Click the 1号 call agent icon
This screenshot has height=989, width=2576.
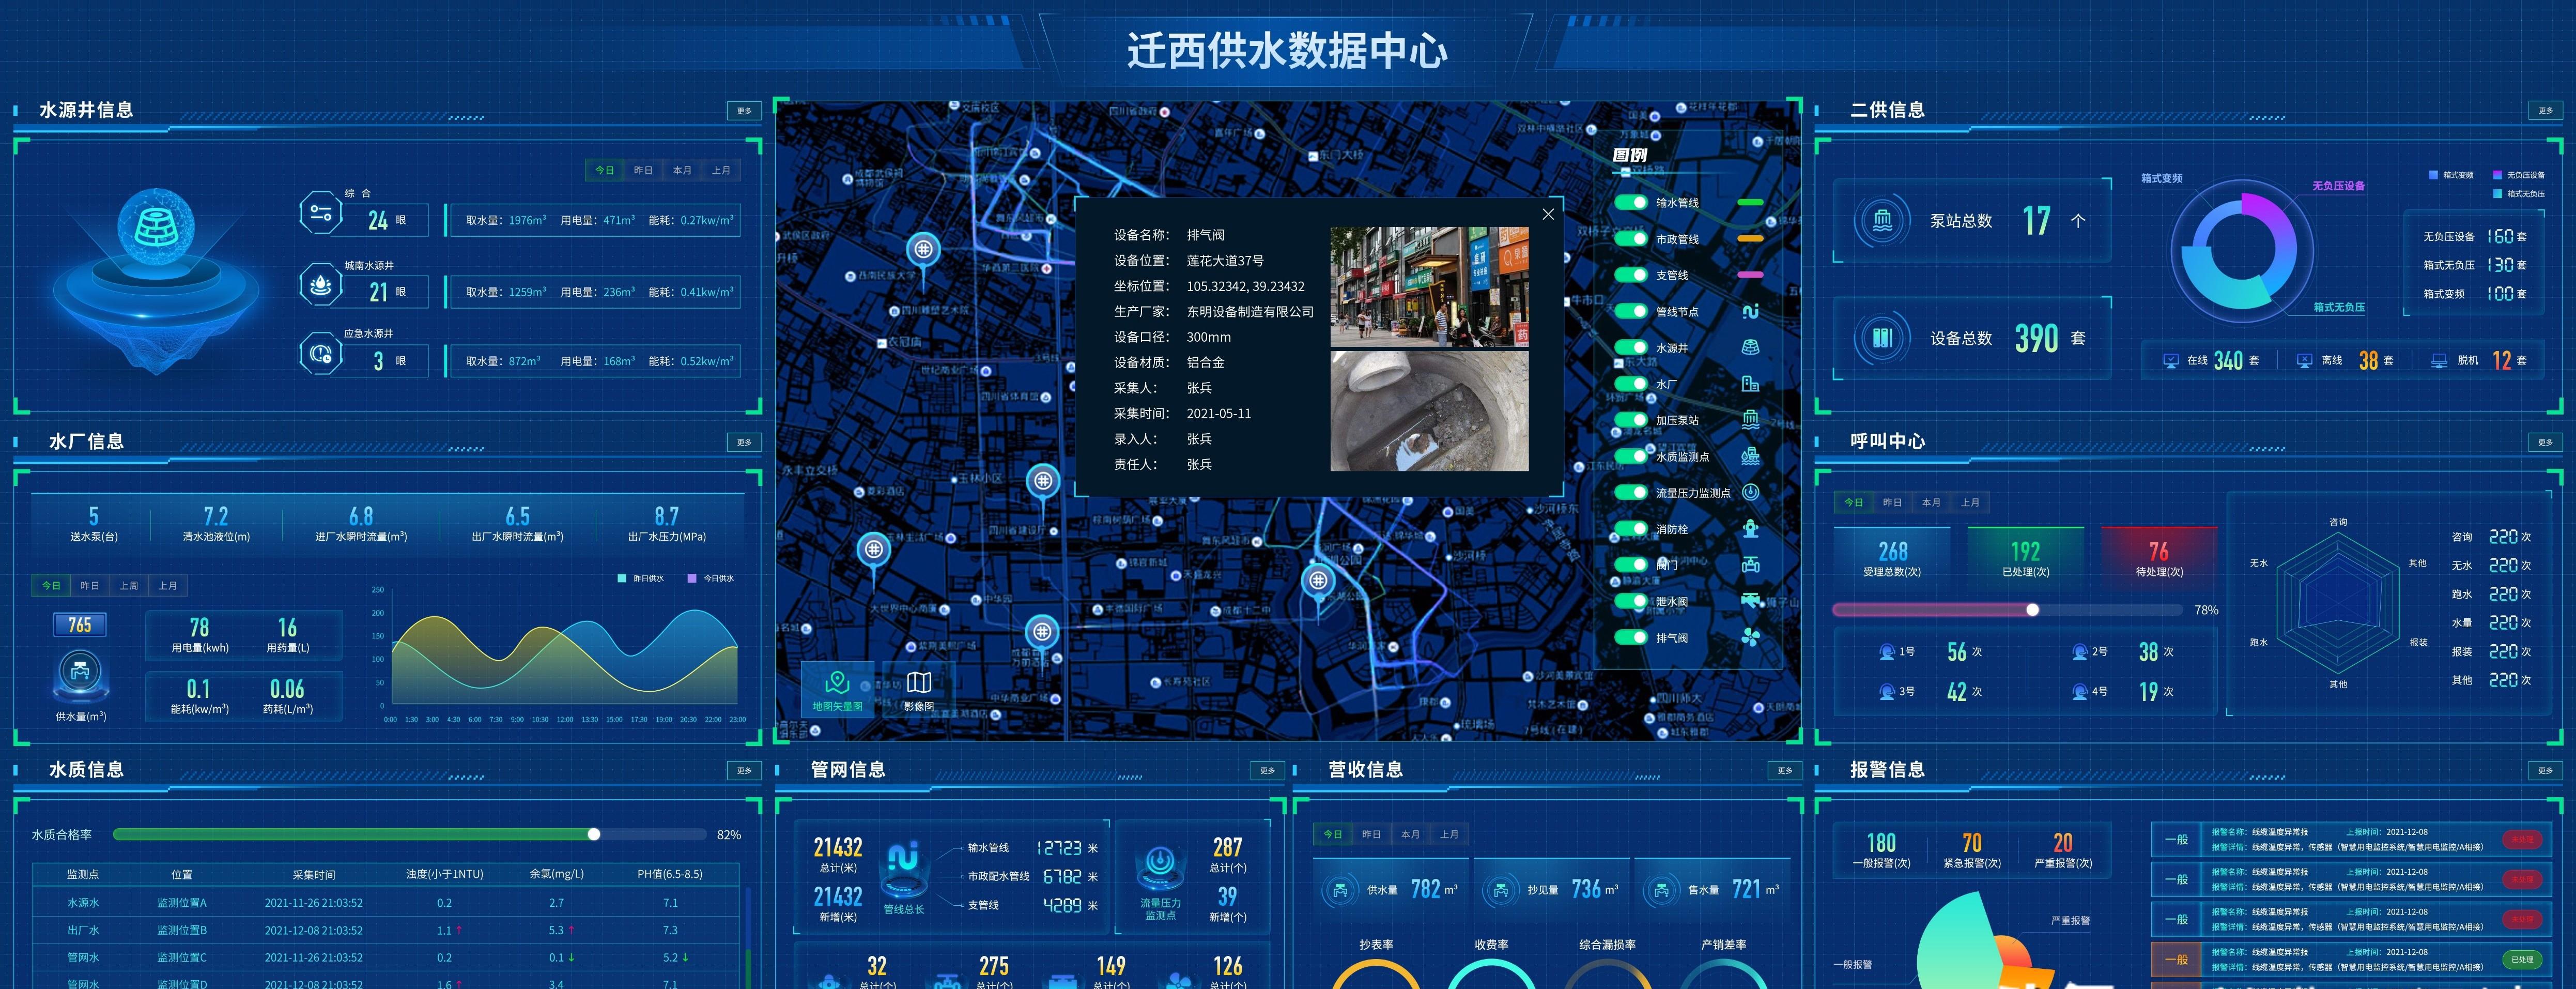point(1887,652)
